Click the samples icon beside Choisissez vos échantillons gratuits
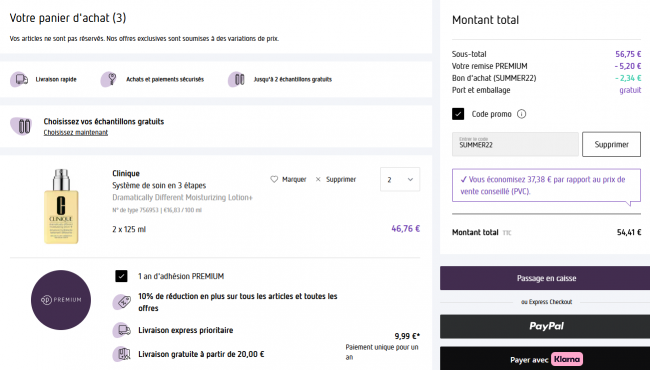Screen dimensions: 650x370 pyautogui.click(x=21, y=126)
